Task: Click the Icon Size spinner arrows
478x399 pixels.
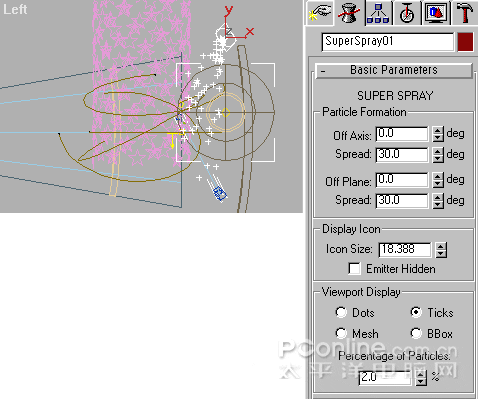Action: coord(441,250)
